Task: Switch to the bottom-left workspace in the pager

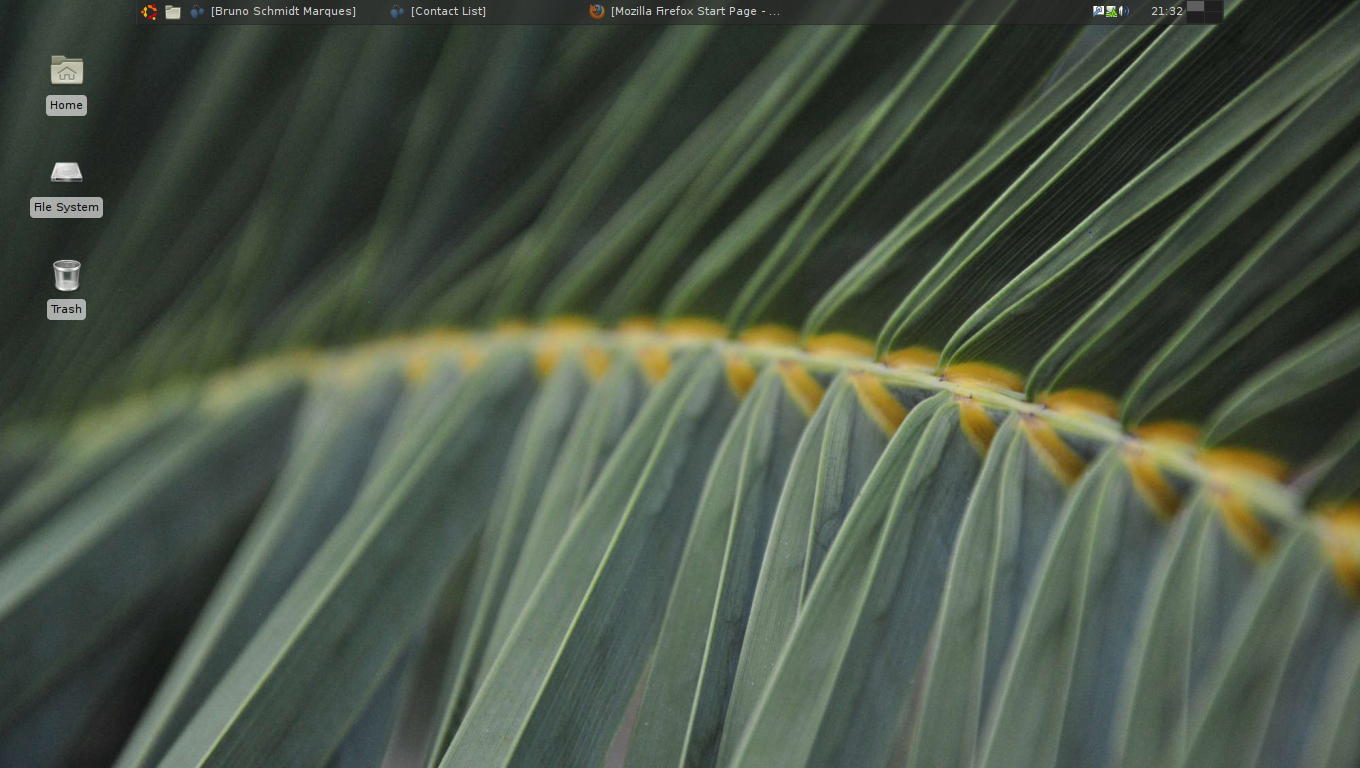Action: pyautogui.click(x=1195, y=17)
